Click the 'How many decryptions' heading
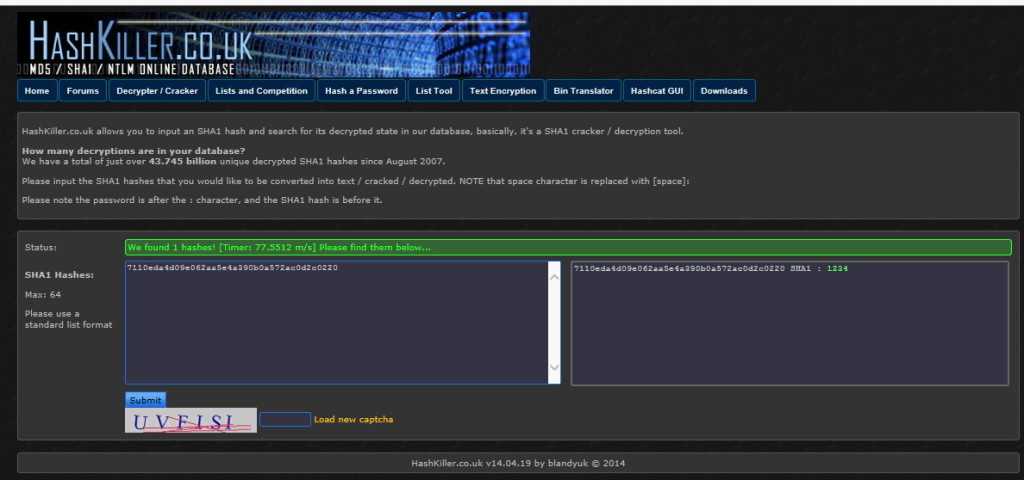This screenshot has width=1024, height=480. point(133,151)
